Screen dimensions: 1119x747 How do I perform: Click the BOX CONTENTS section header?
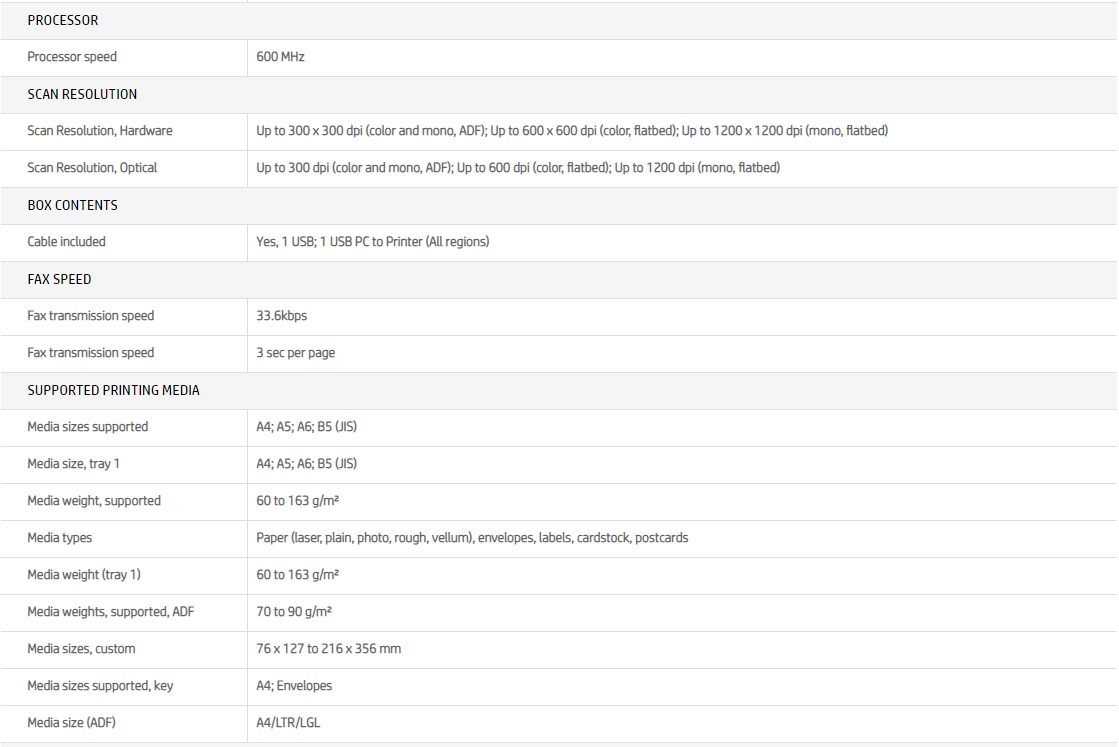[x=72, y=205]
